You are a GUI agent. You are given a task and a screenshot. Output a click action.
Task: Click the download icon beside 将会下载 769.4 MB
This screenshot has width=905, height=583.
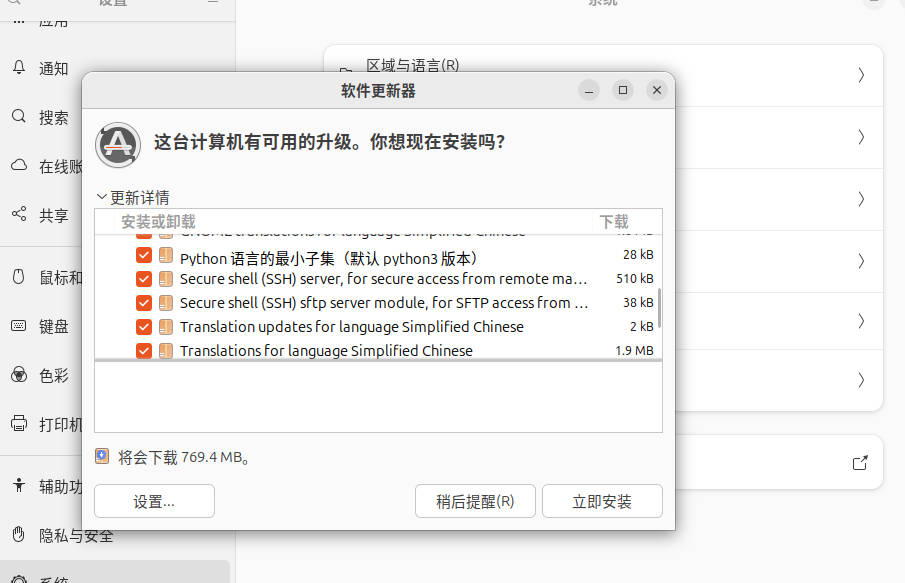[102, 457]
